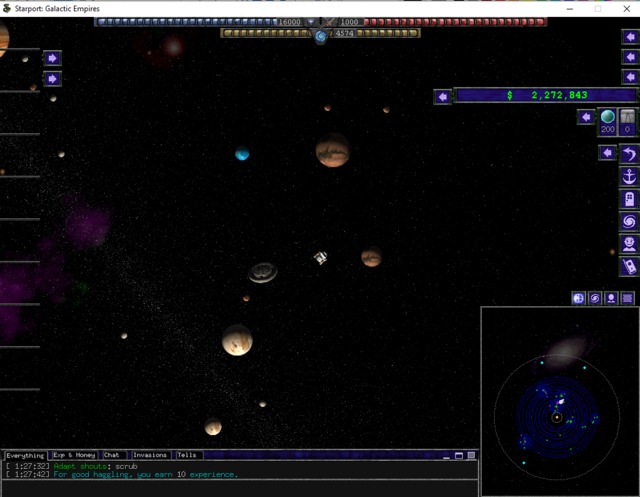
Task: Click the shield emblem next to 16000
Action: 311,22
